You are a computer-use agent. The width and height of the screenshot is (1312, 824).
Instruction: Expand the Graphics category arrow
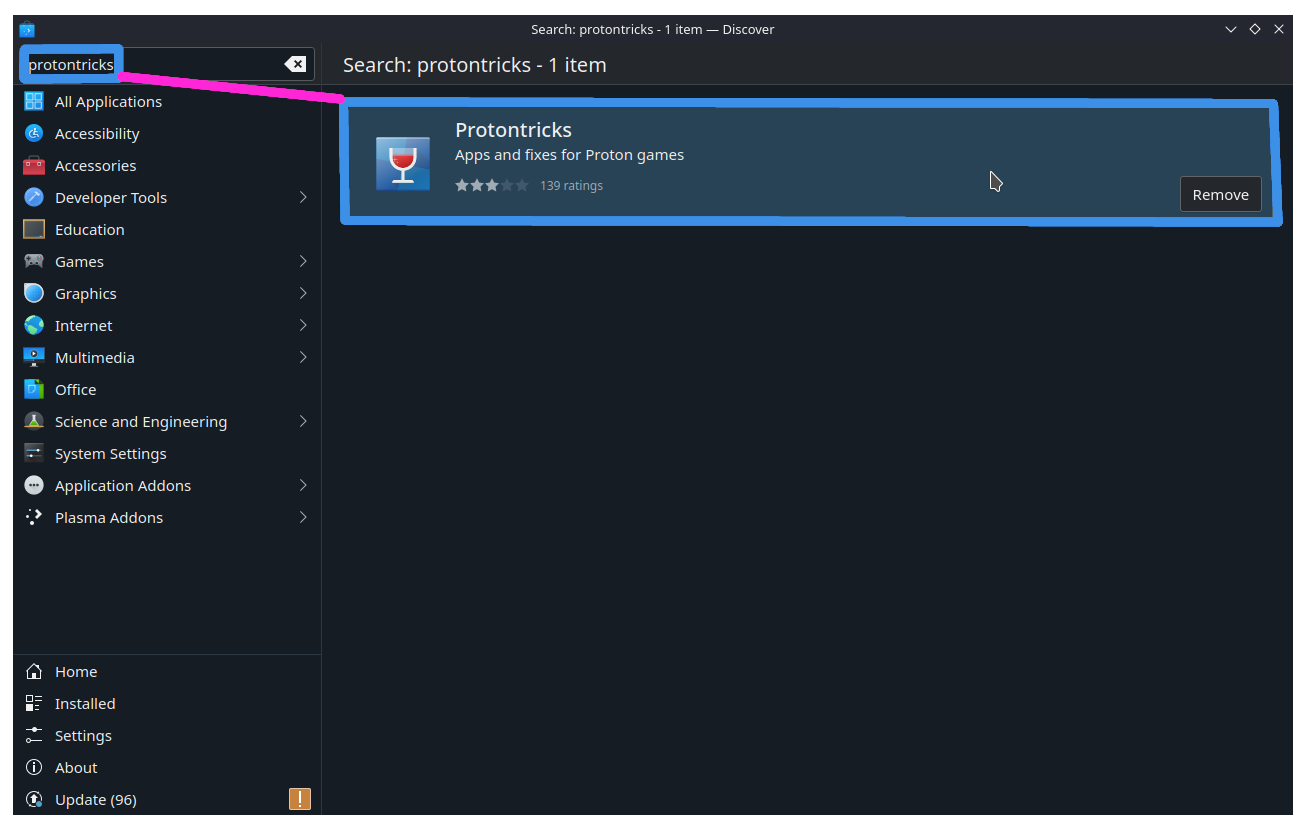pyautogui.click(x=303, y=293)
